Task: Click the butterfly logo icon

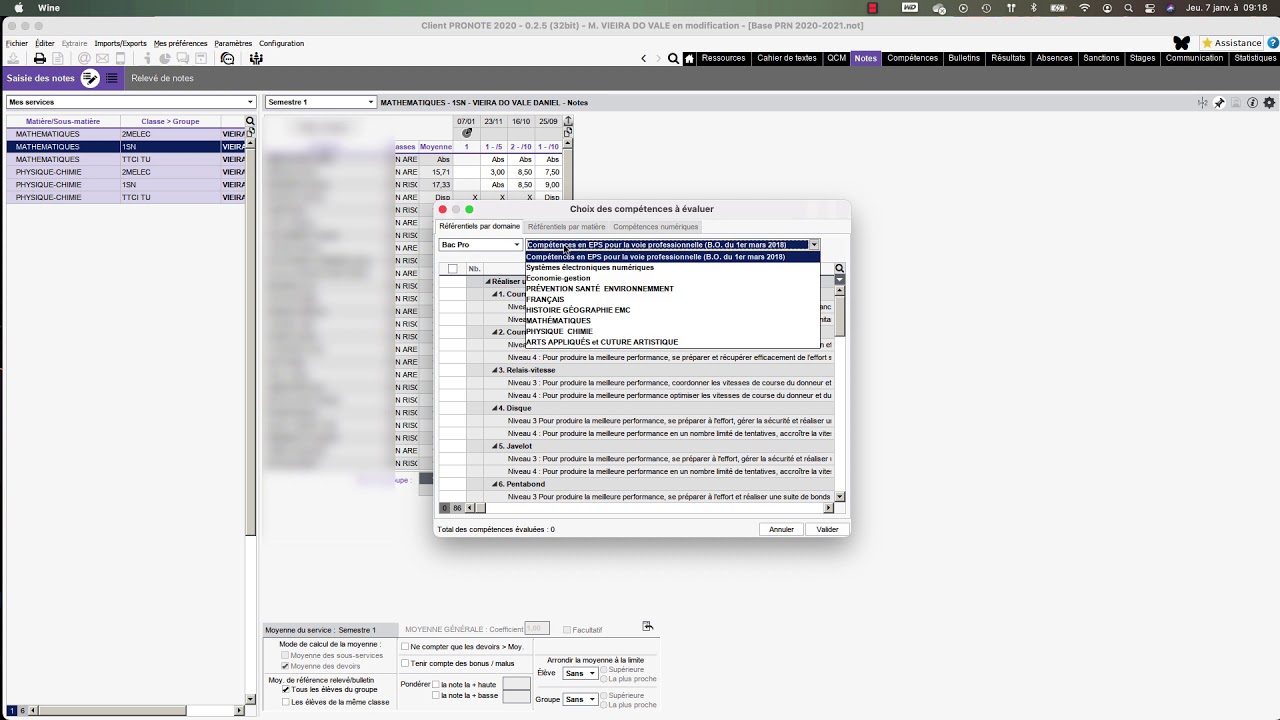Action: [1182, 43]
